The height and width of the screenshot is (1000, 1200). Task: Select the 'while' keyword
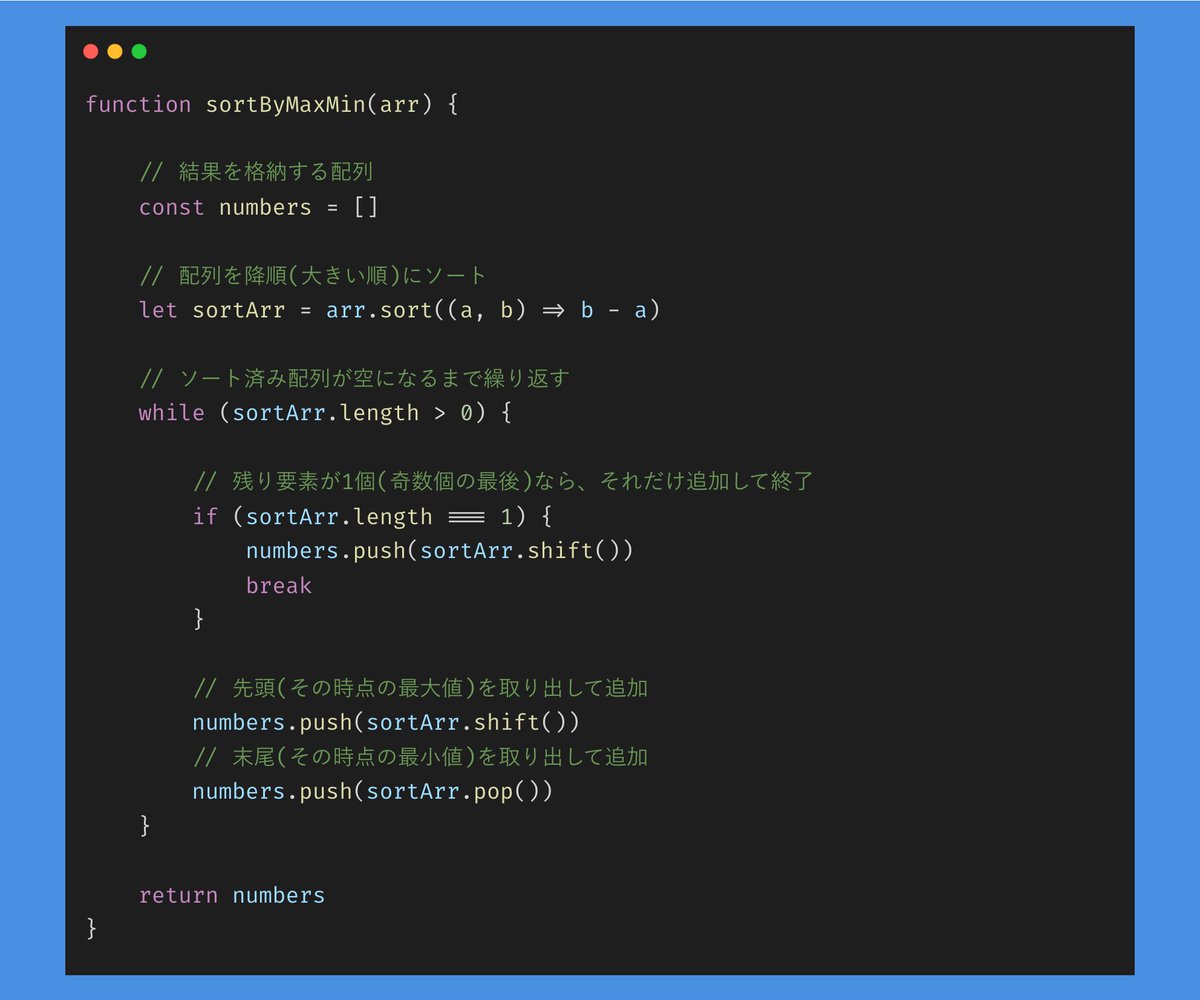click(171, 413)
